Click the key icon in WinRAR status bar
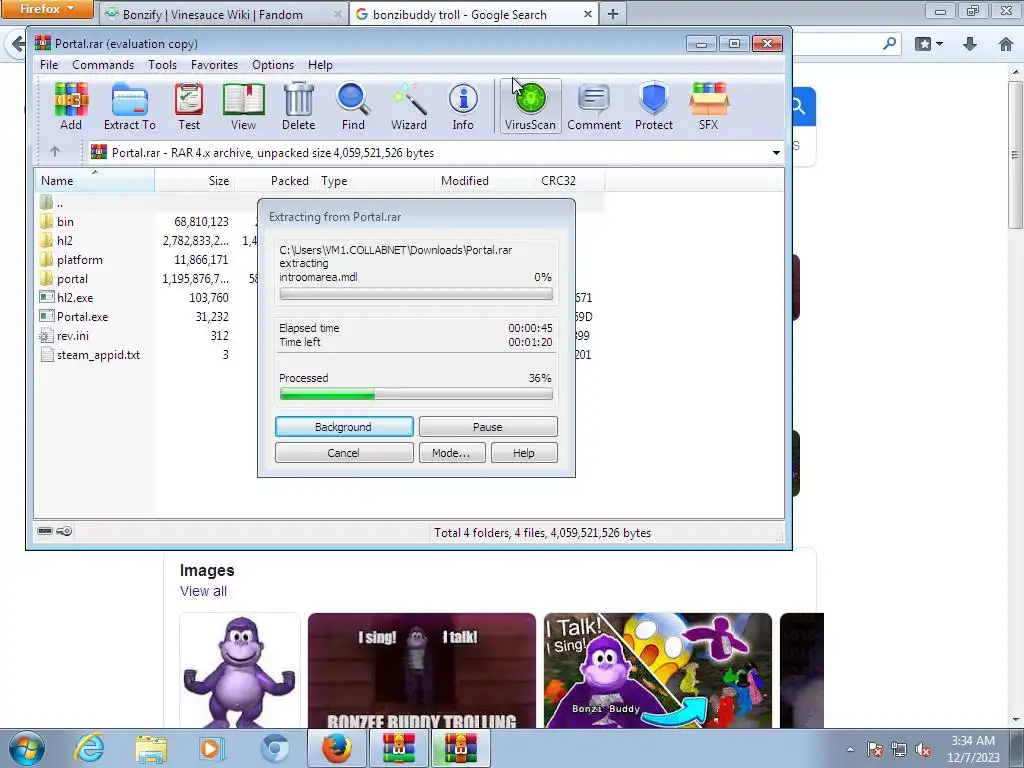The image size is (1024, 768). [x=64, y=531]
